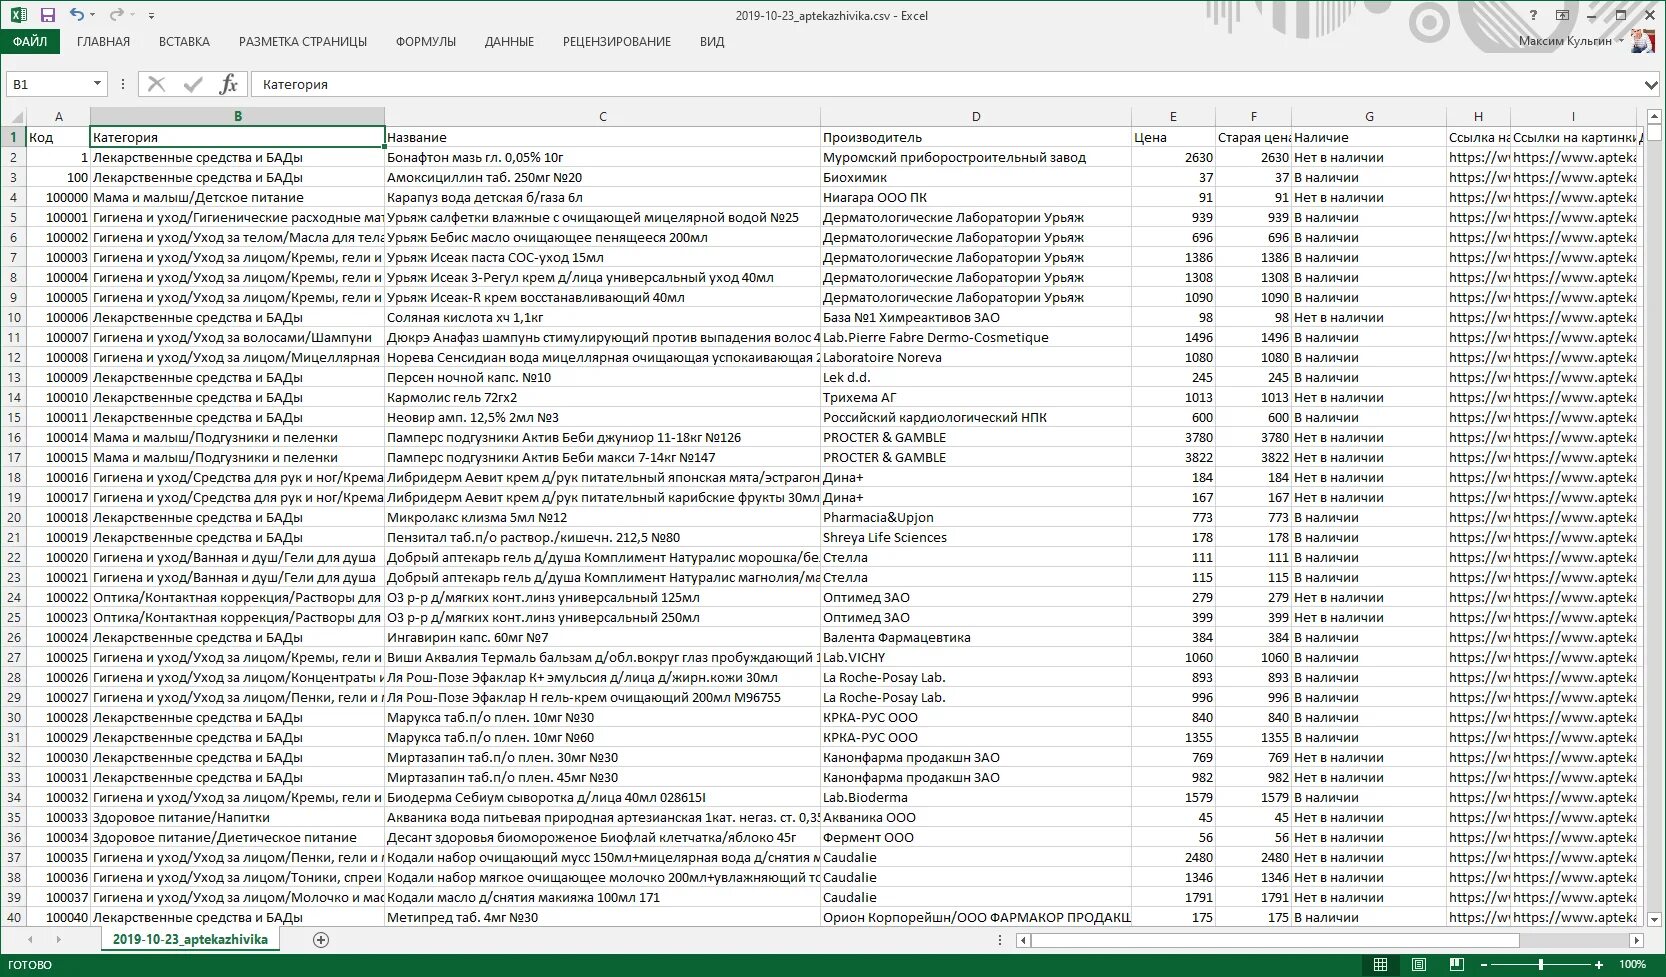The width and height of the screenshot is (1666, 977).
Task: Select column A header
Action: click(x=58, y=116)
